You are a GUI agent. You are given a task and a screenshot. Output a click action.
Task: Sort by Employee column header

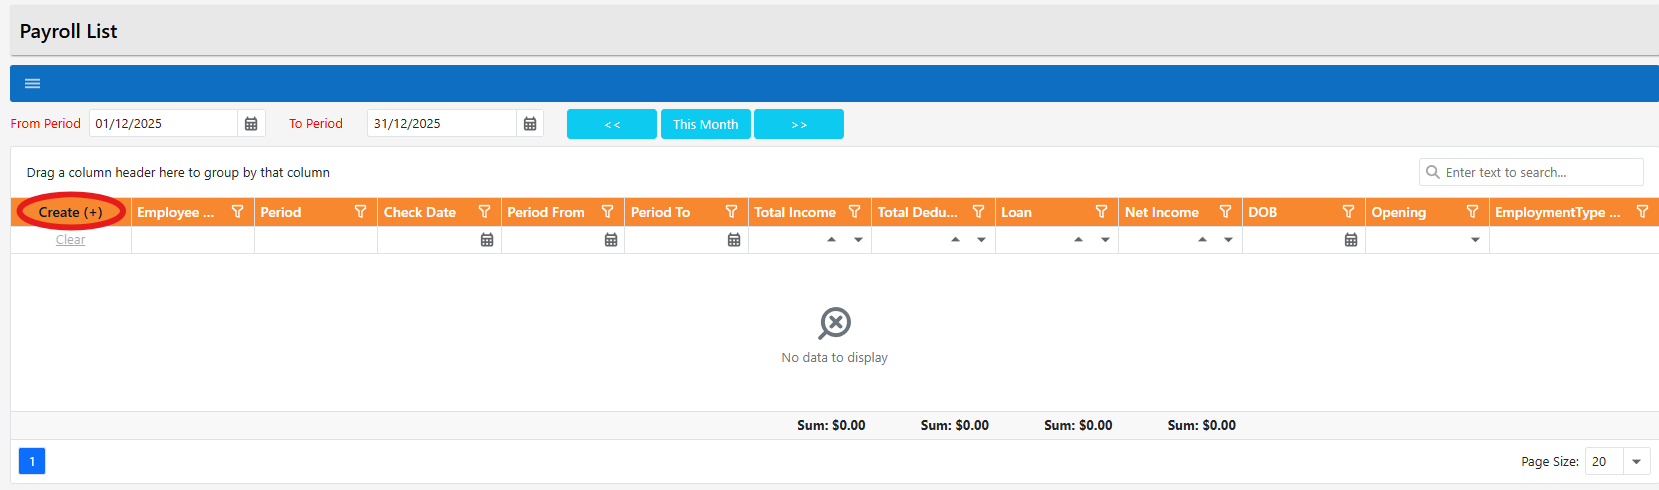175,212
